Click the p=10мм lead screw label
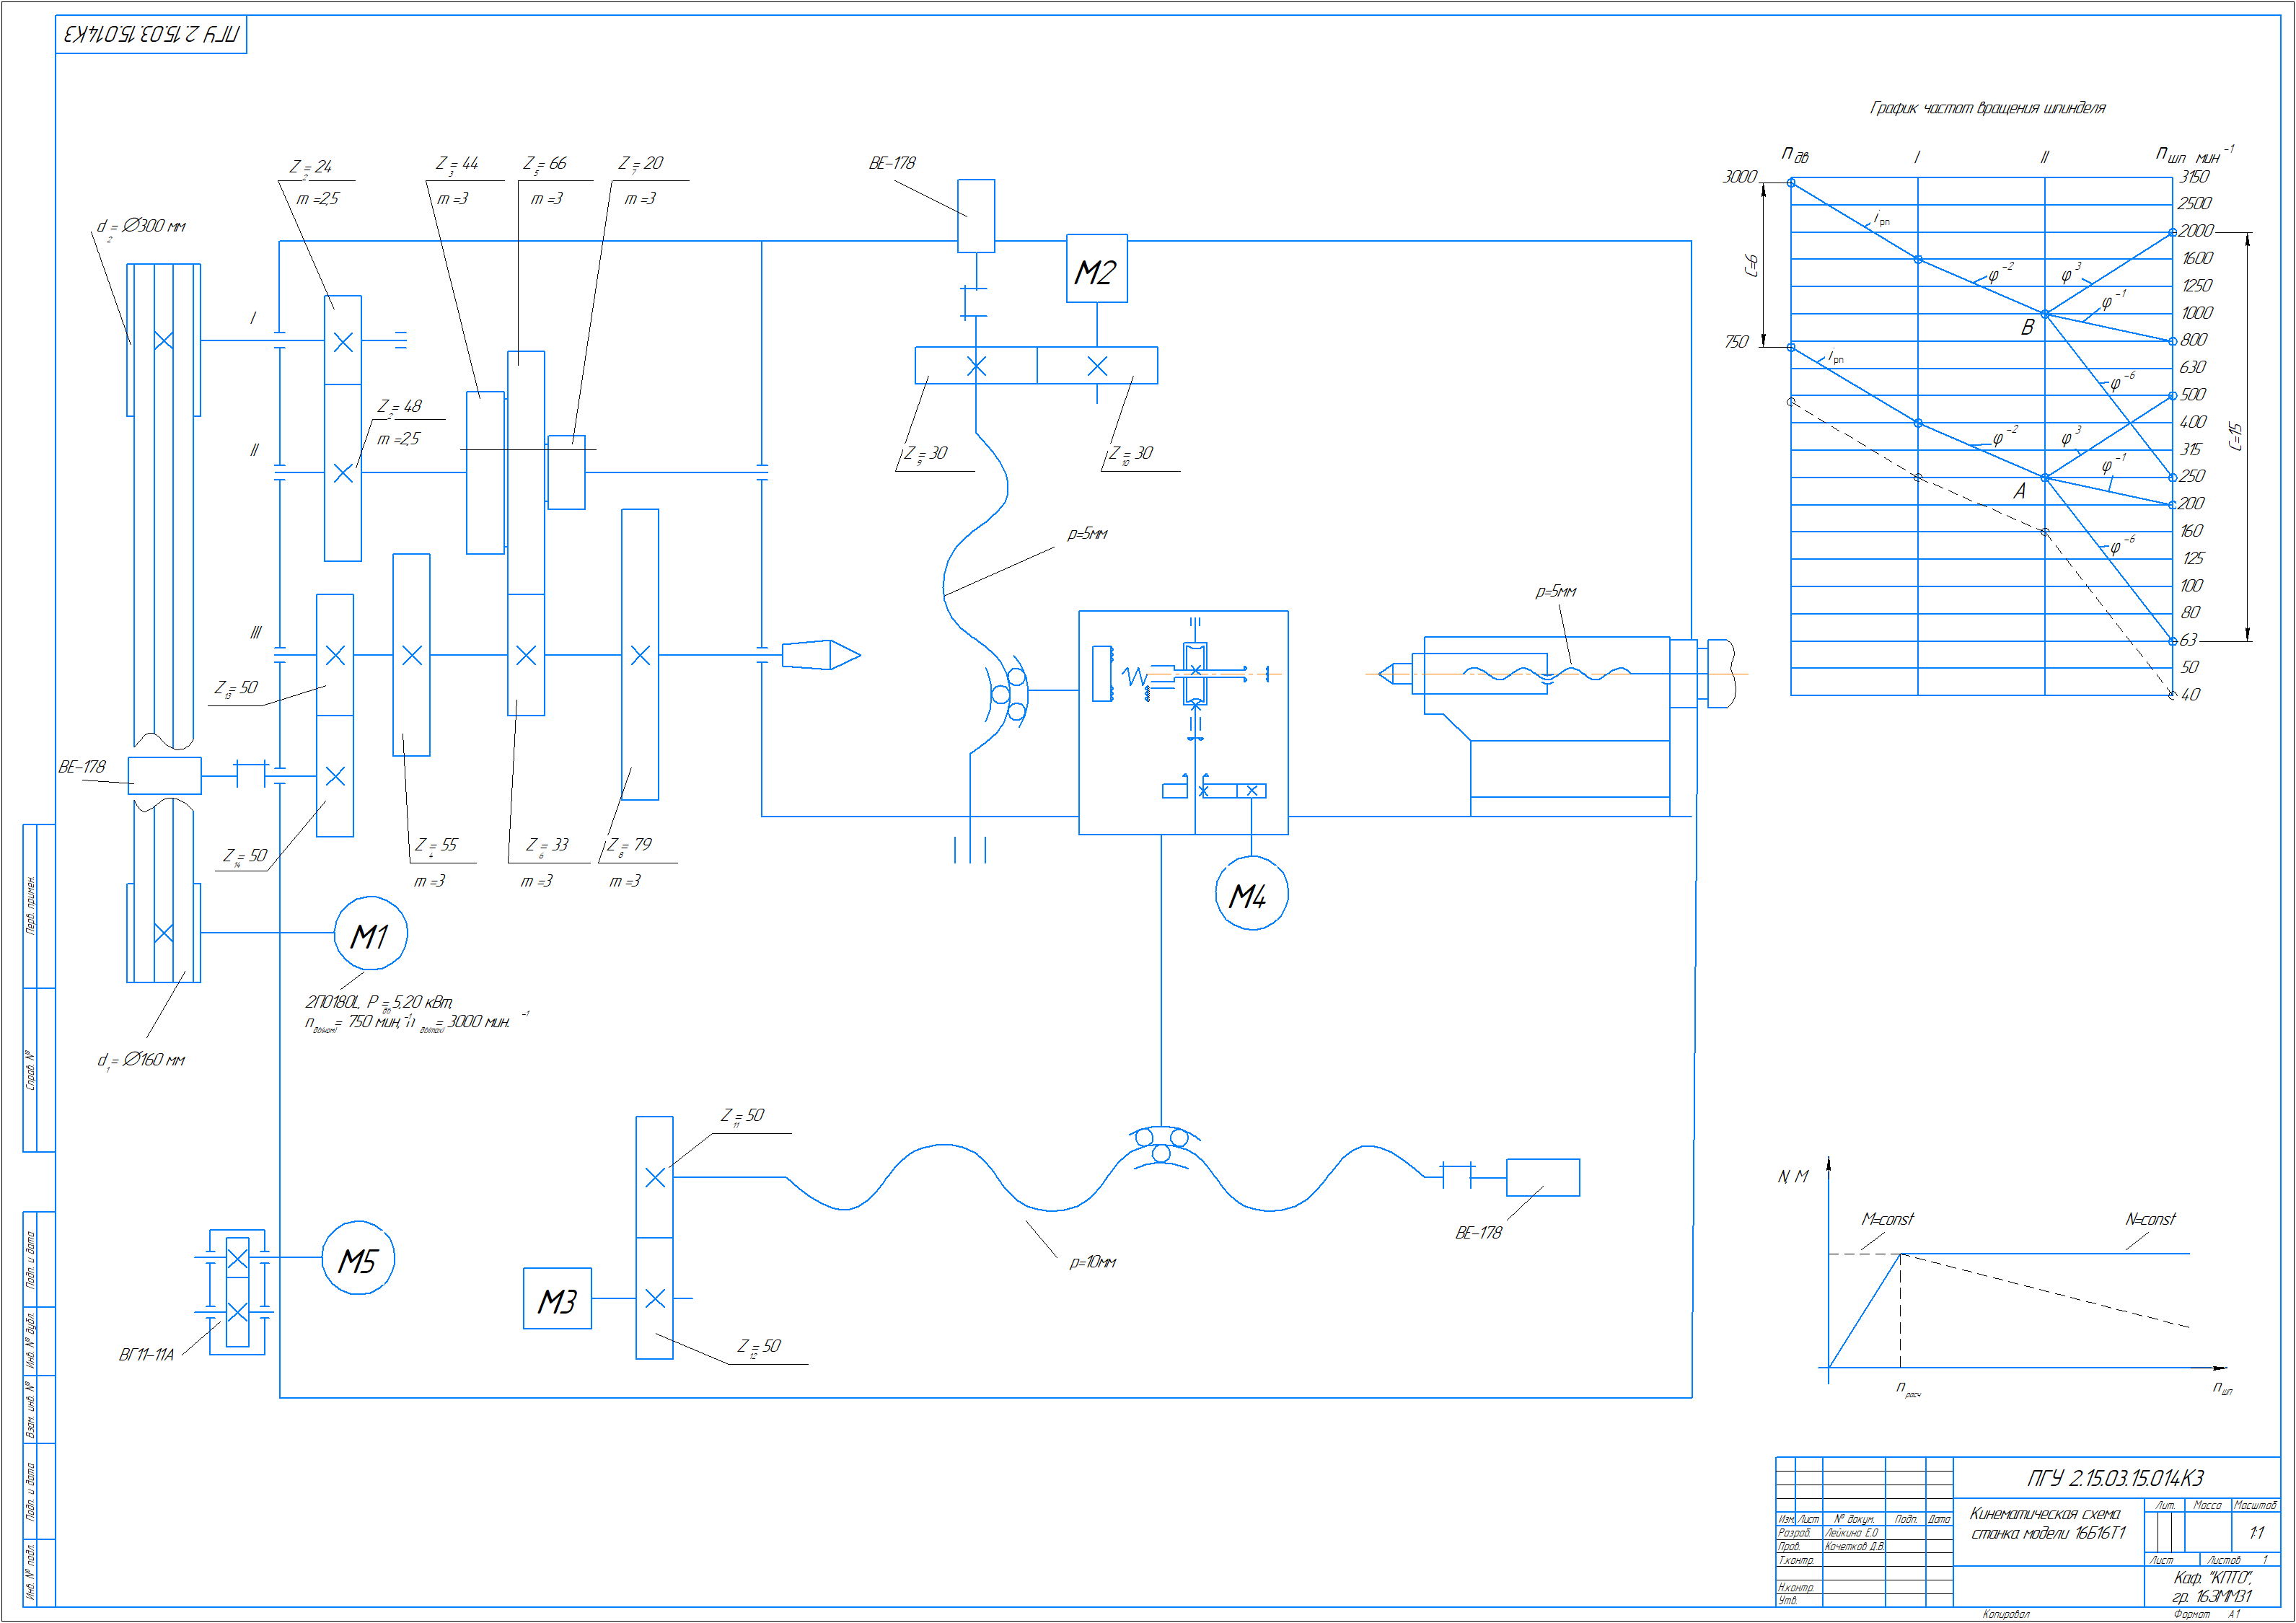The image size is (2296, 1623). coord(1092,1262)
